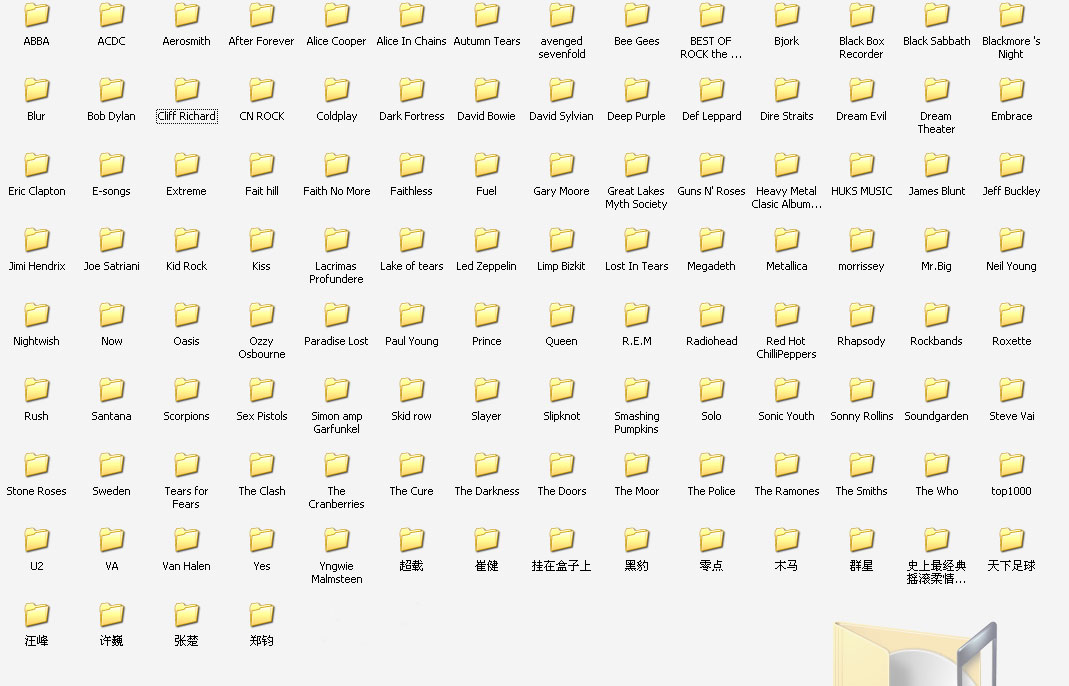Image resolution: width=1069 pixels, height=686 pixels.
Task: Select the "Neil Young" folder name
Action: (x=1011, y=266)
